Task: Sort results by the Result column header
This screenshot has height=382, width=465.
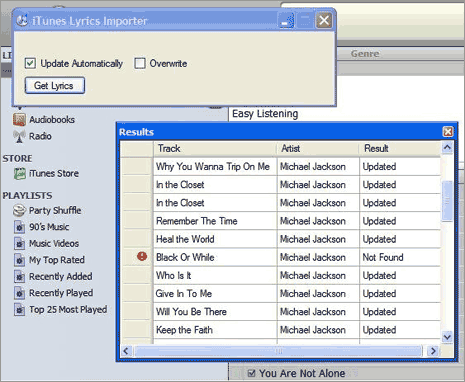Action: [400, 149]
